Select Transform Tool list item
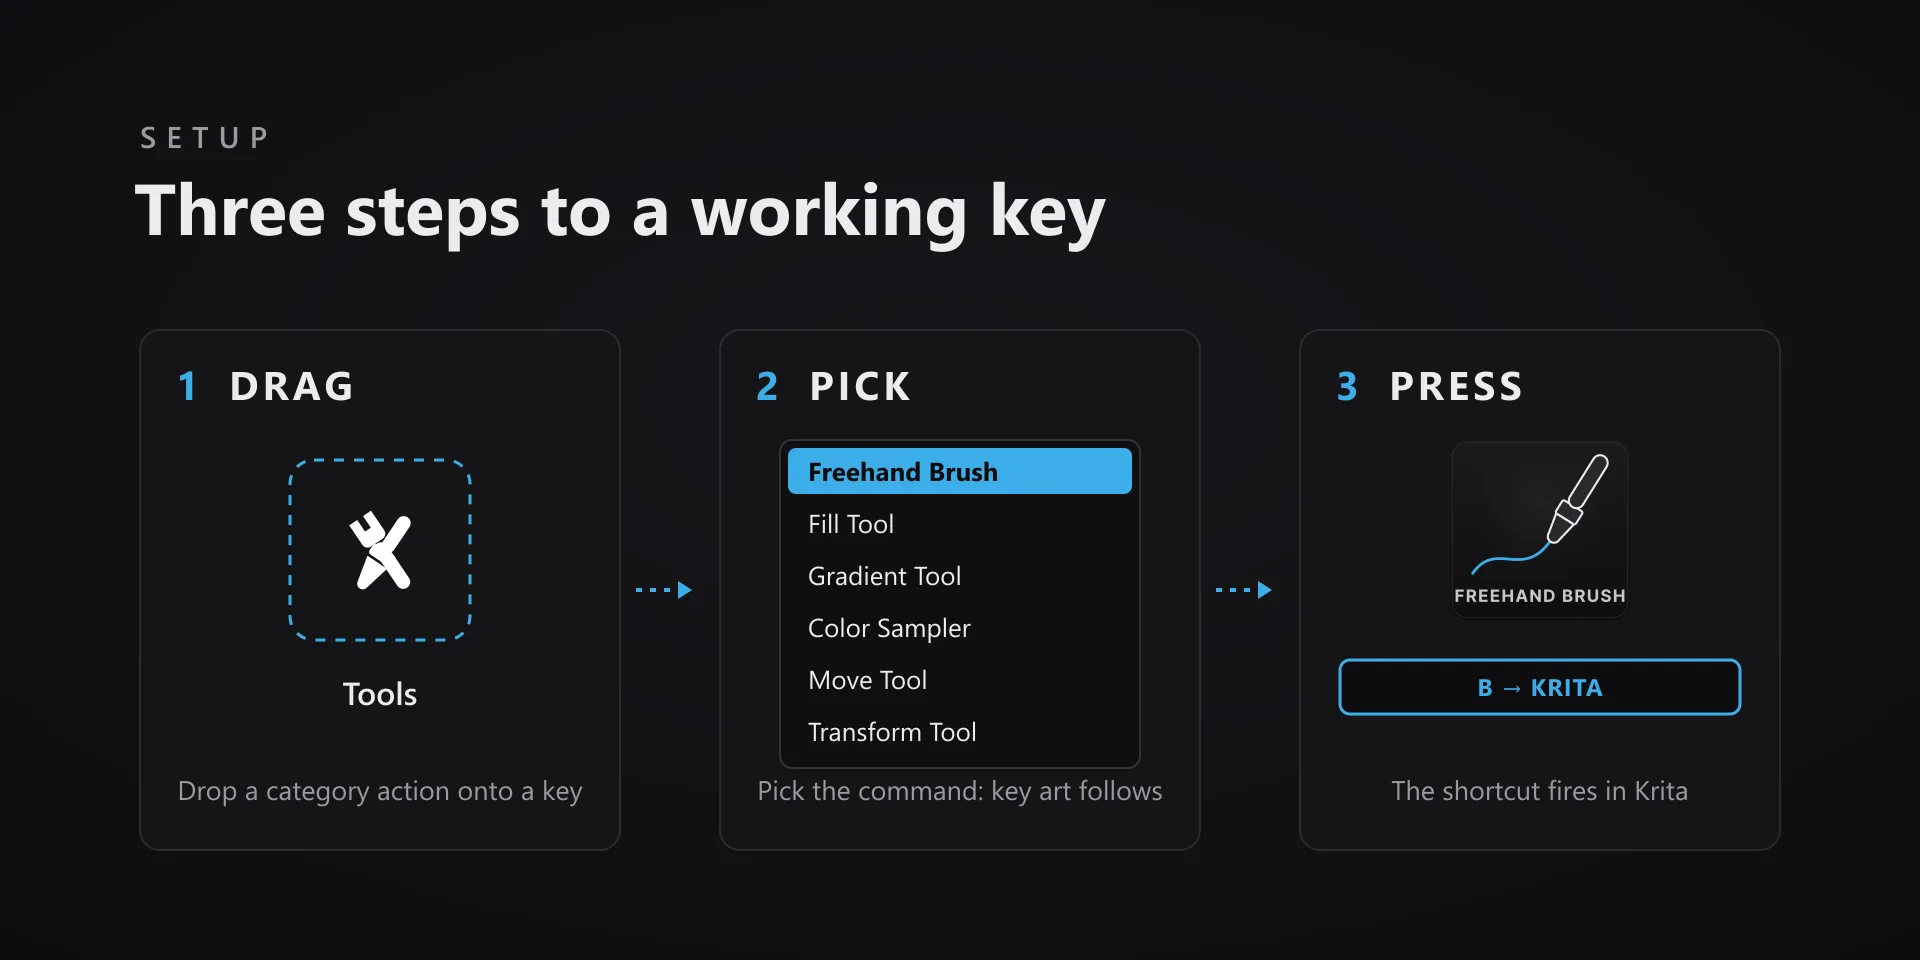This screenshot has width=1920, height=960. click(x=960, y=732)
